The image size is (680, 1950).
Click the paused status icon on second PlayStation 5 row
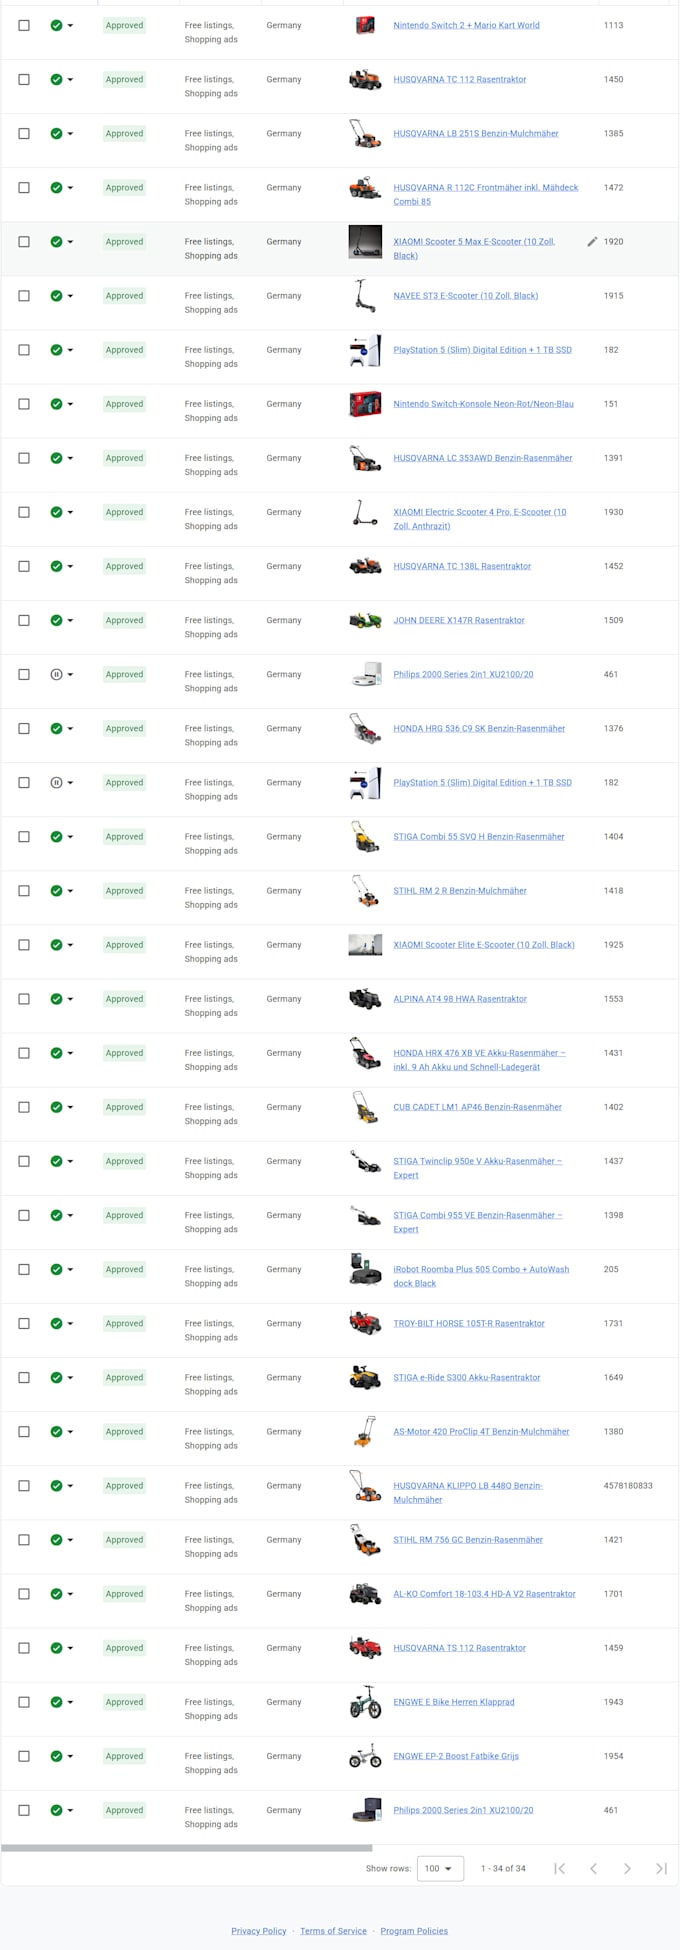[x=56, y=782]
